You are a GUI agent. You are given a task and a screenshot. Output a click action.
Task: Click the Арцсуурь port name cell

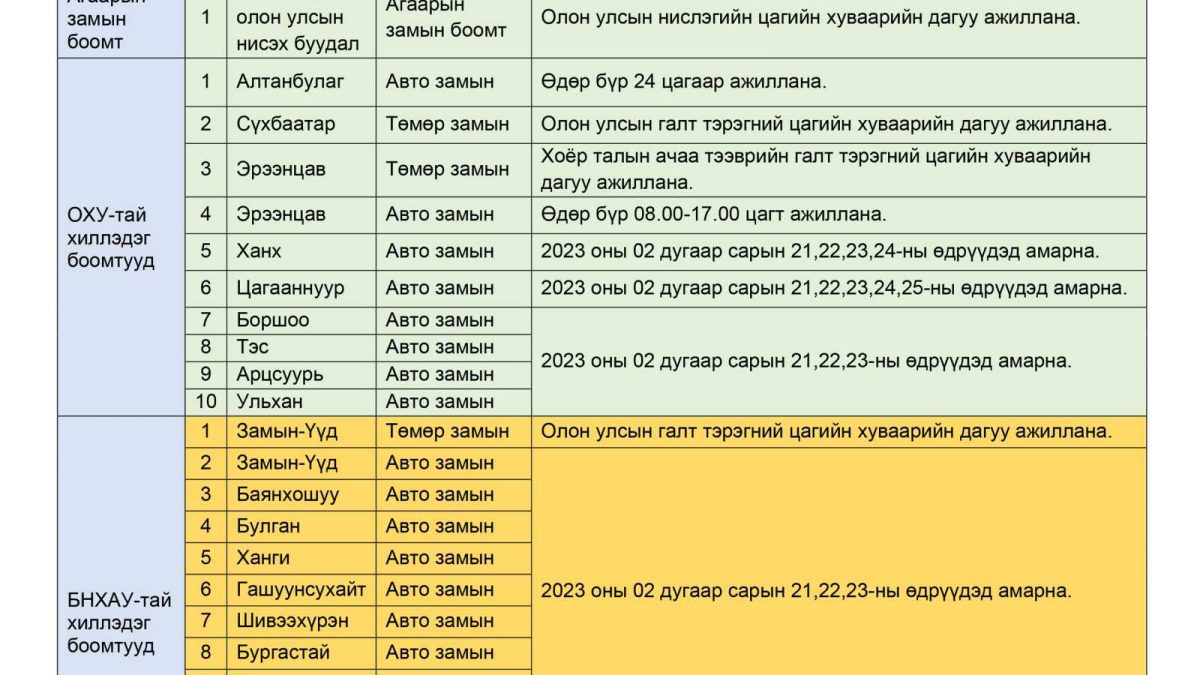[280, 374]
